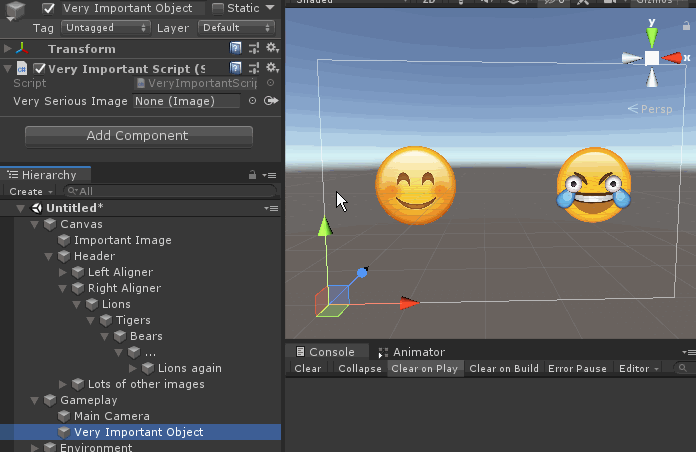Image resolution: width=696 pixels, height=452 pixels.
Task: Click the scene view lock icon
Action: coord(686,26)
